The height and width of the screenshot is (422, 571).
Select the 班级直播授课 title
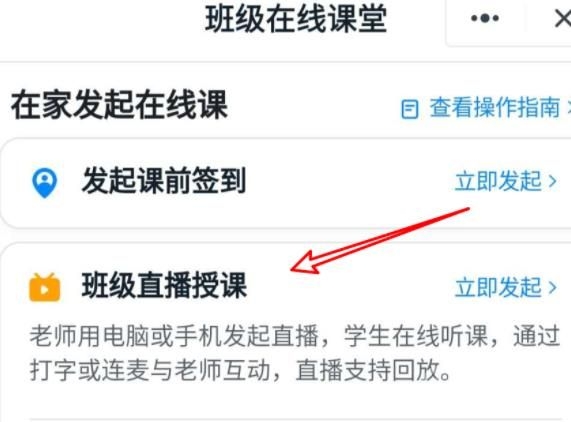point(164,285)
